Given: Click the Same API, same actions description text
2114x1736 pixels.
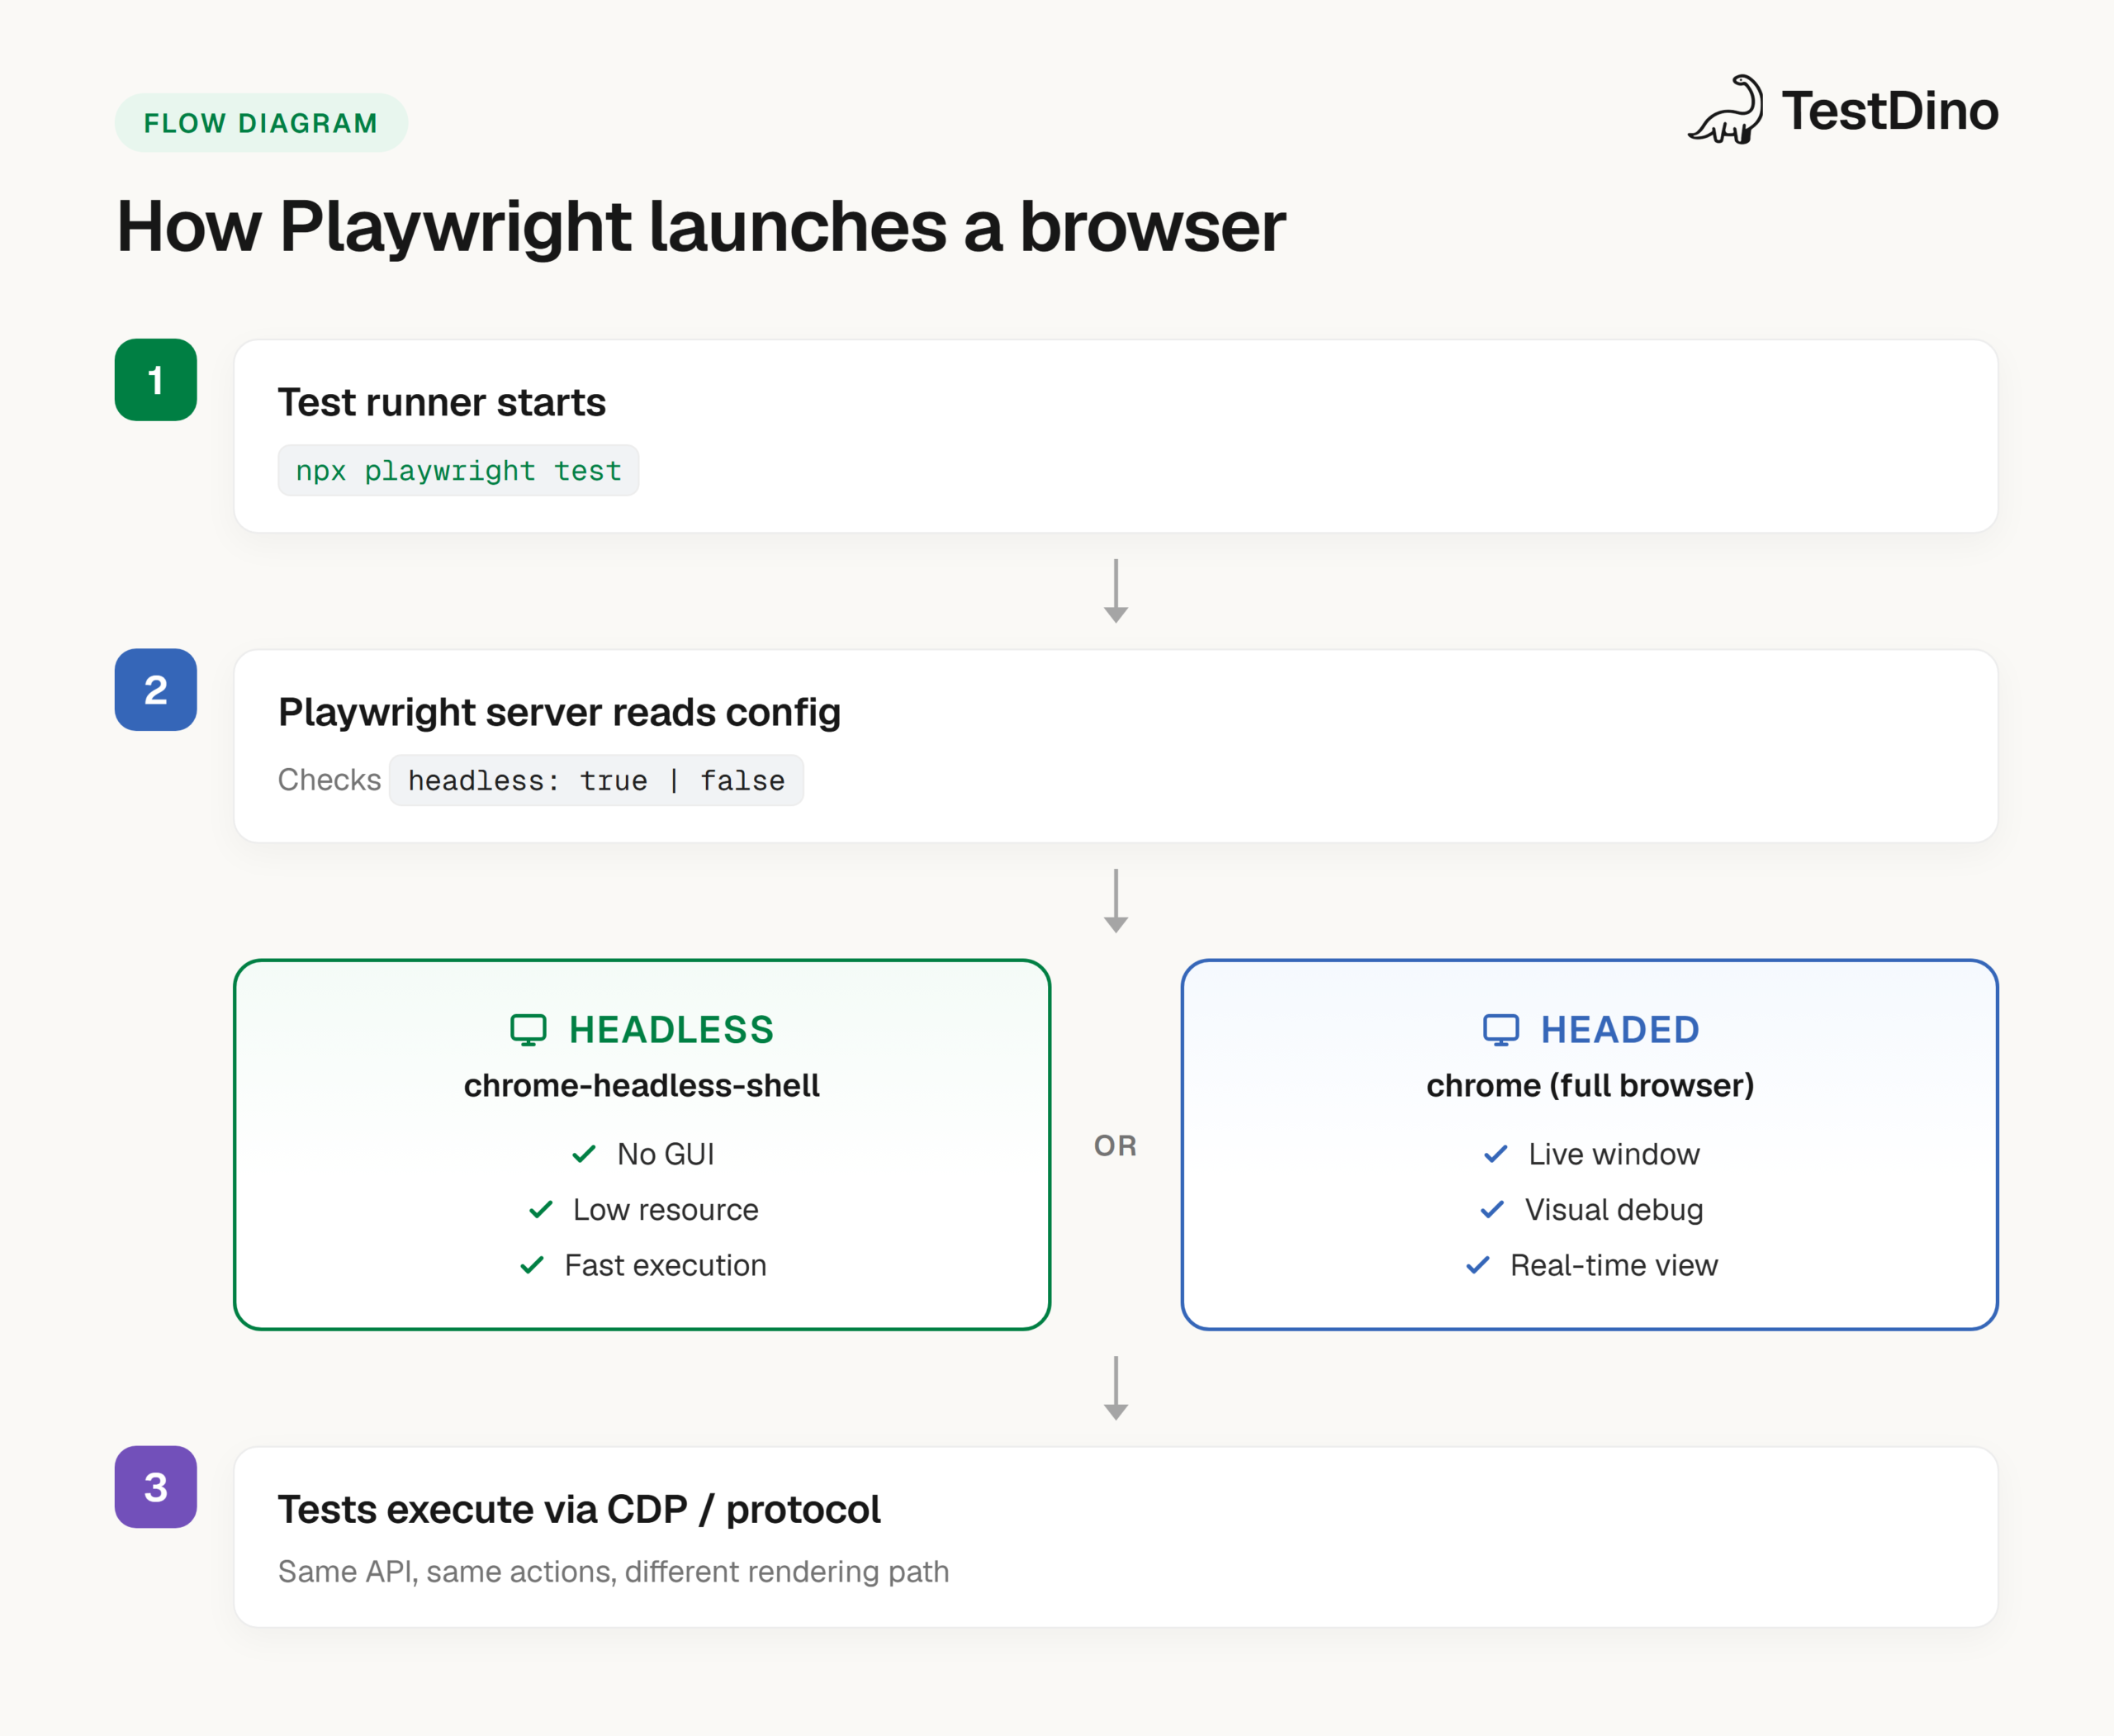Looking at the screenshot, I should [x=613, y=1572].
